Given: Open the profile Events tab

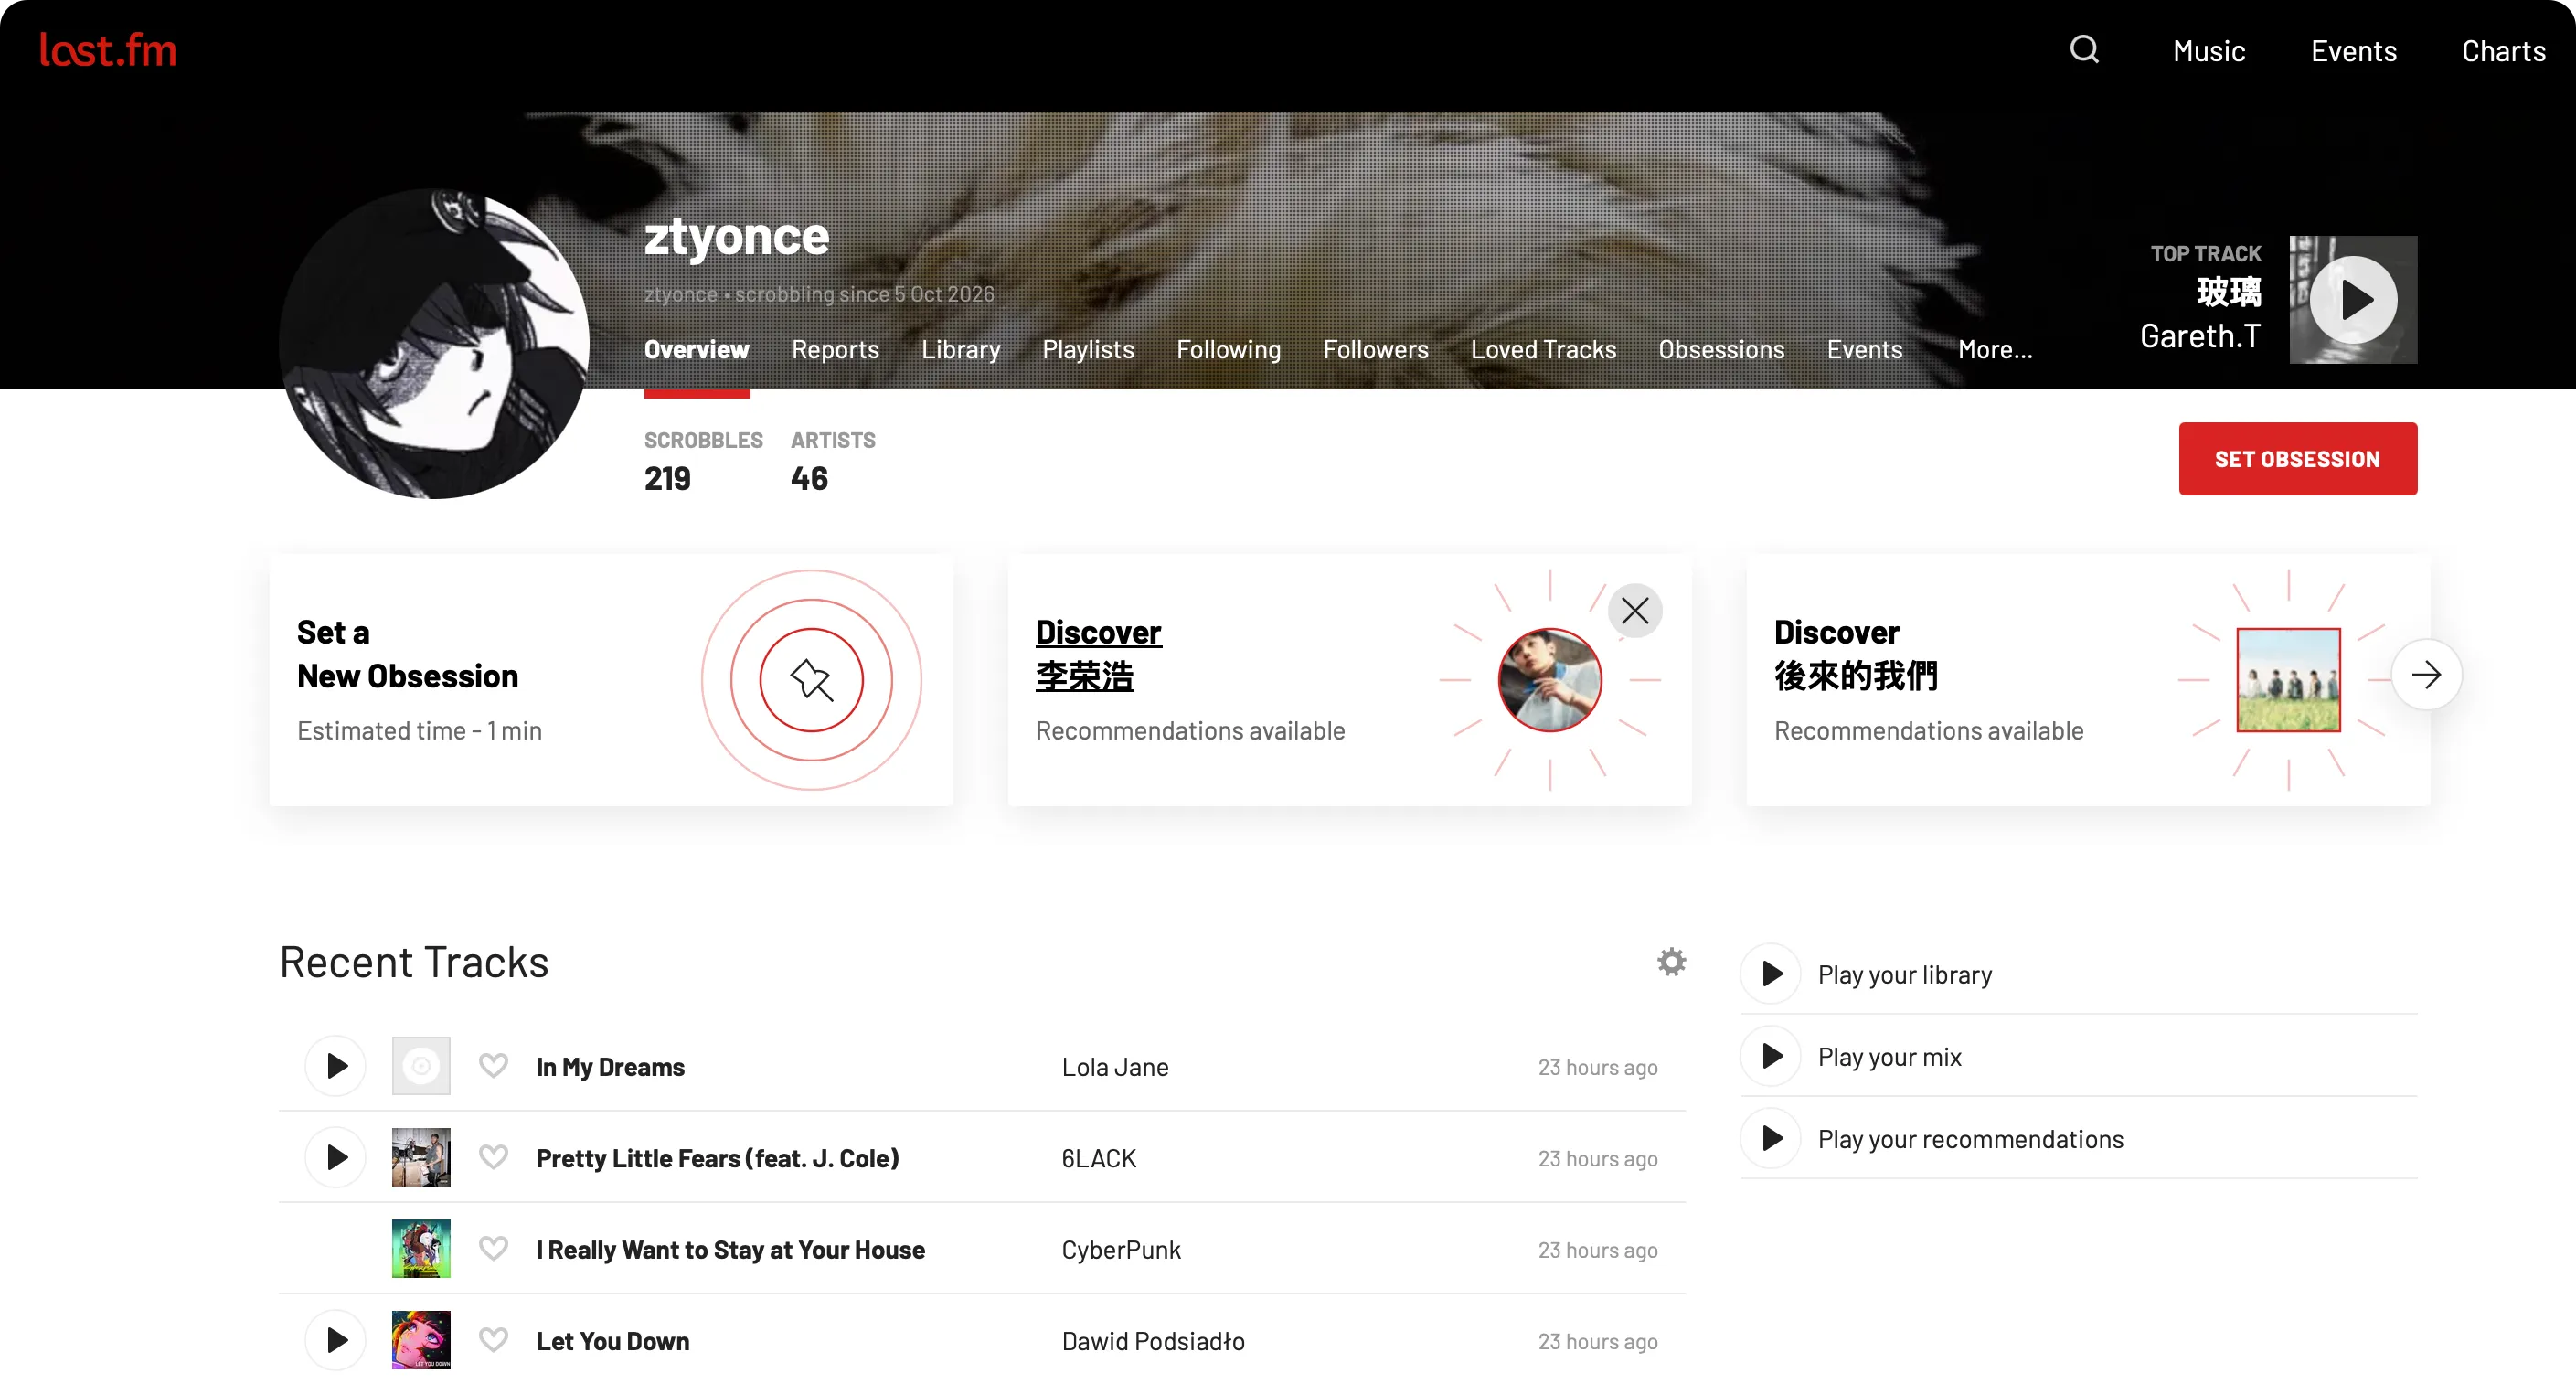Looking at the screenshot, I should 1864,349.
